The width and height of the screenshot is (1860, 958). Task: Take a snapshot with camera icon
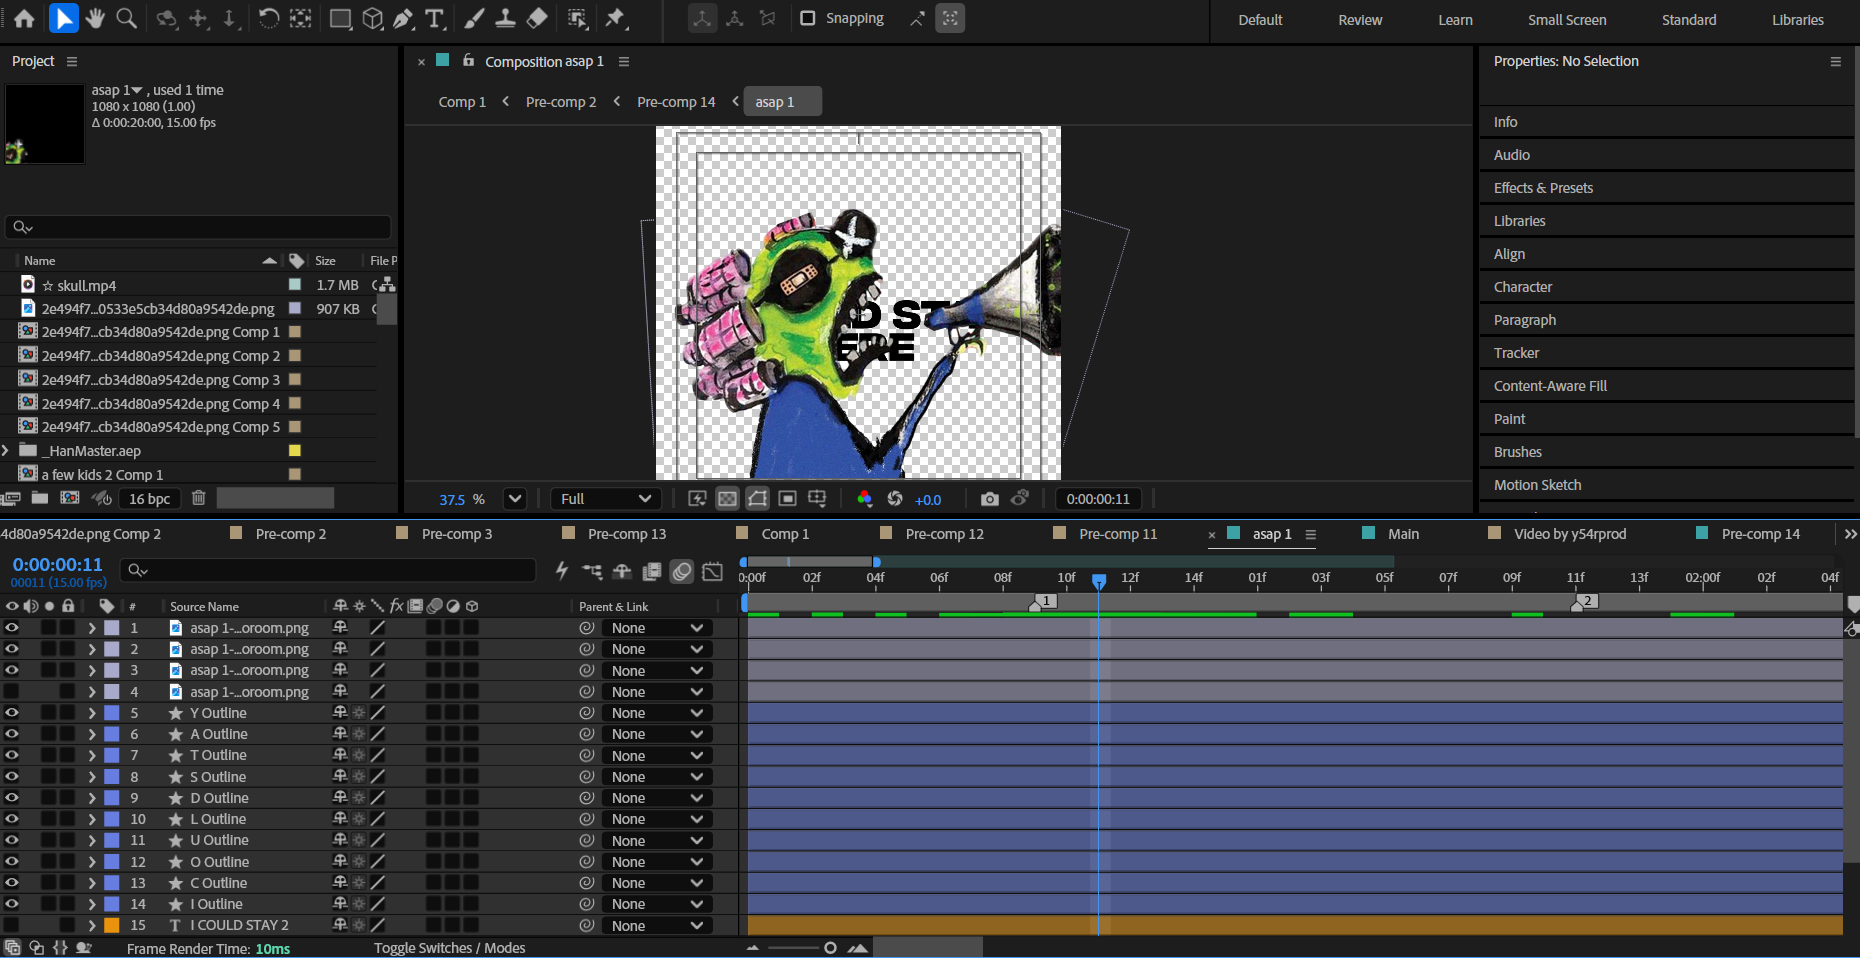click(x=989, y=499)
